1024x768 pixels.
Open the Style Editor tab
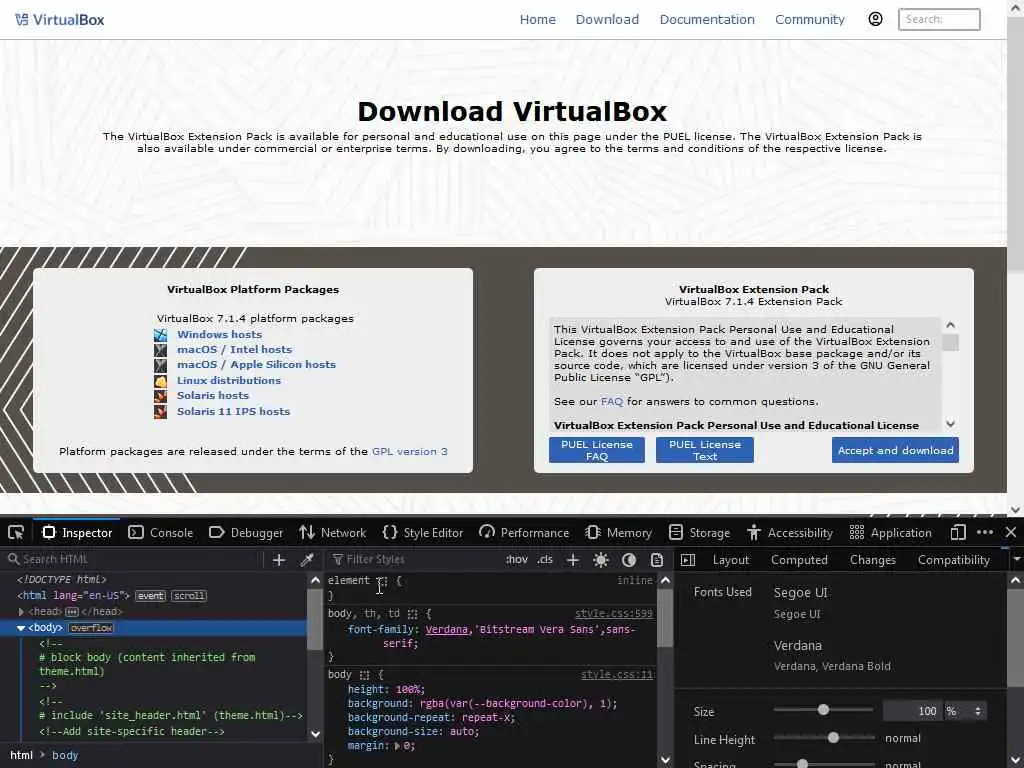point(423,532)
